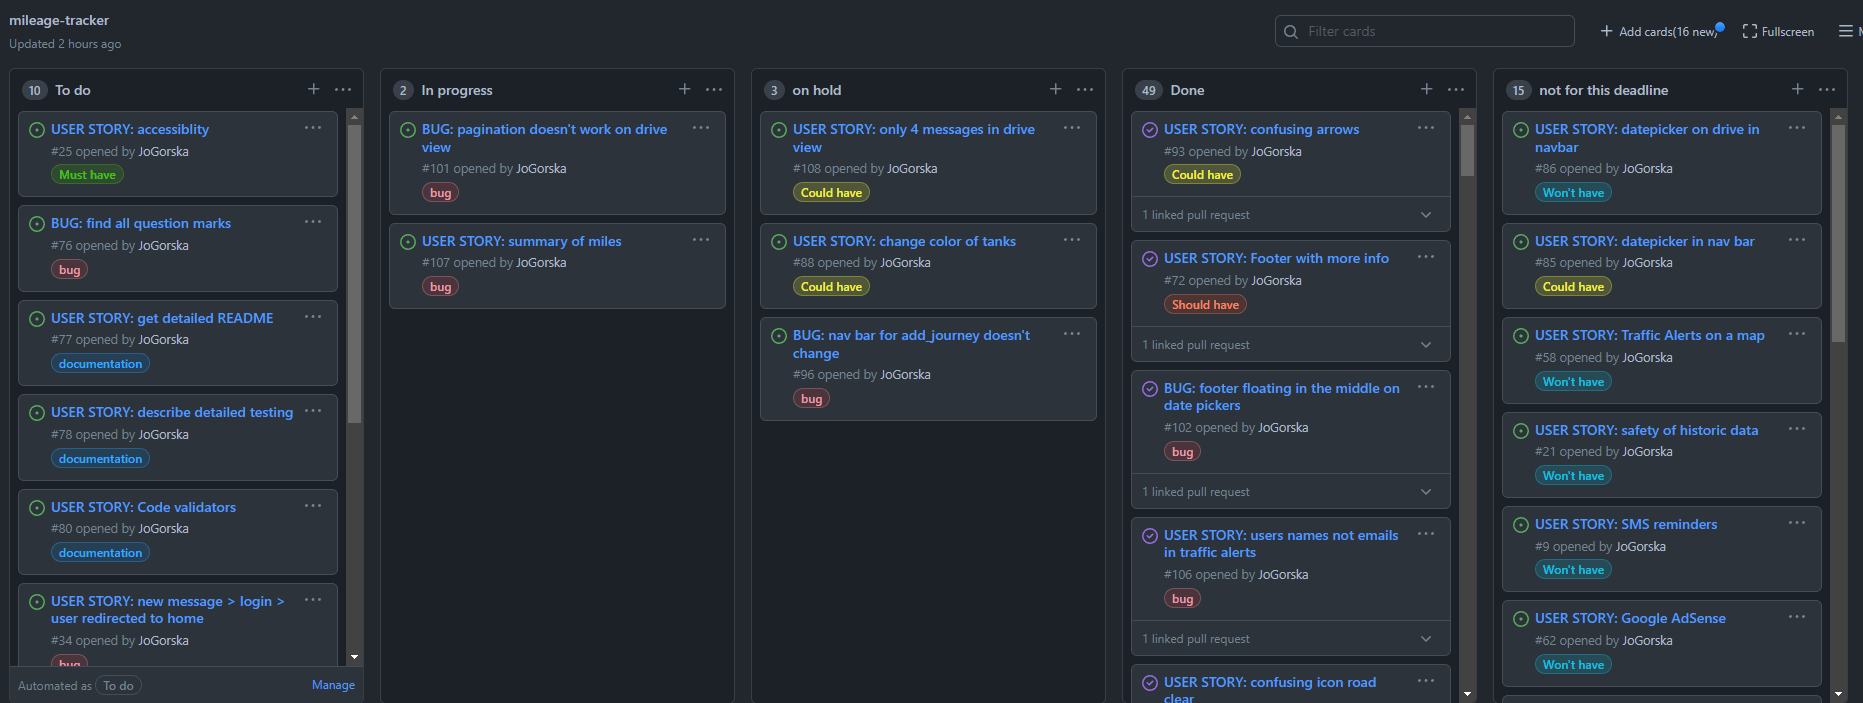
Task: Click the 'Updated 2 hours ago' text
Action: [65, 44]
